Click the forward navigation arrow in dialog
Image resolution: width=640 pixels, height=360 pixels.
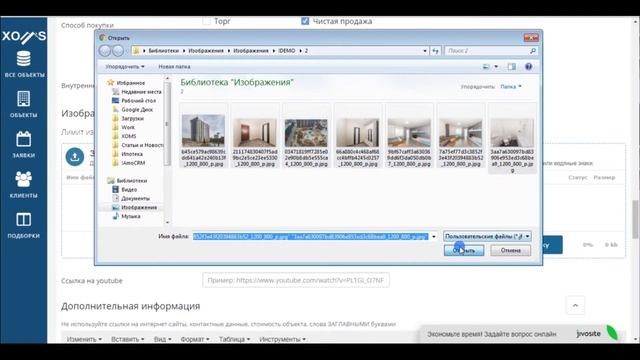point(118,51)
